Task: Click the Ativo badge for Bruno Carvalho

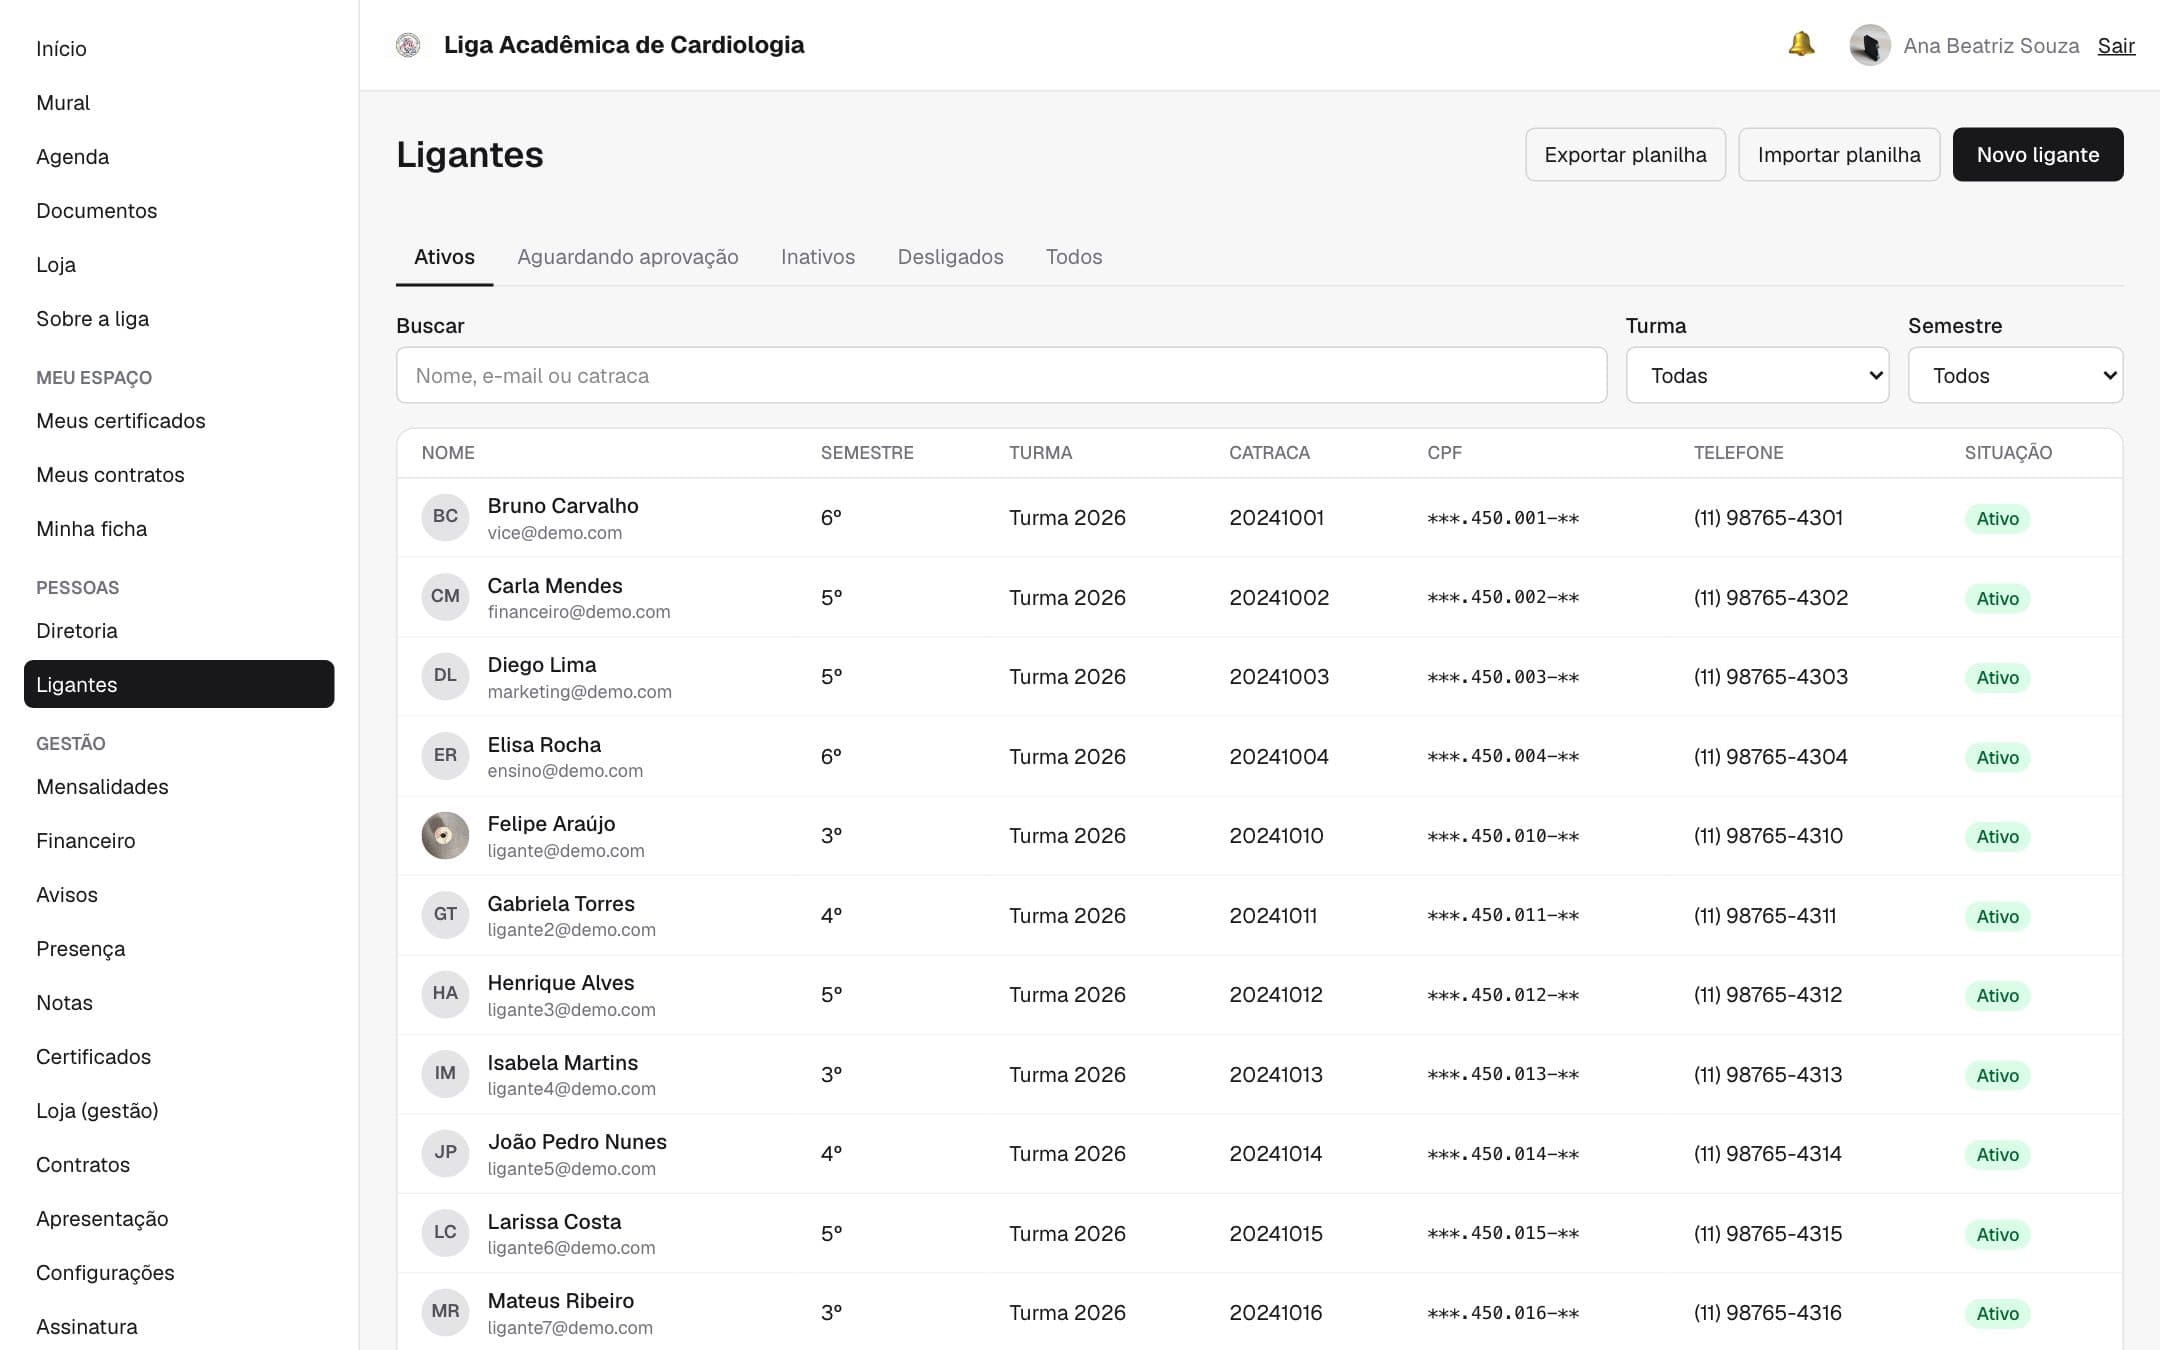Action: [1997, 518]
